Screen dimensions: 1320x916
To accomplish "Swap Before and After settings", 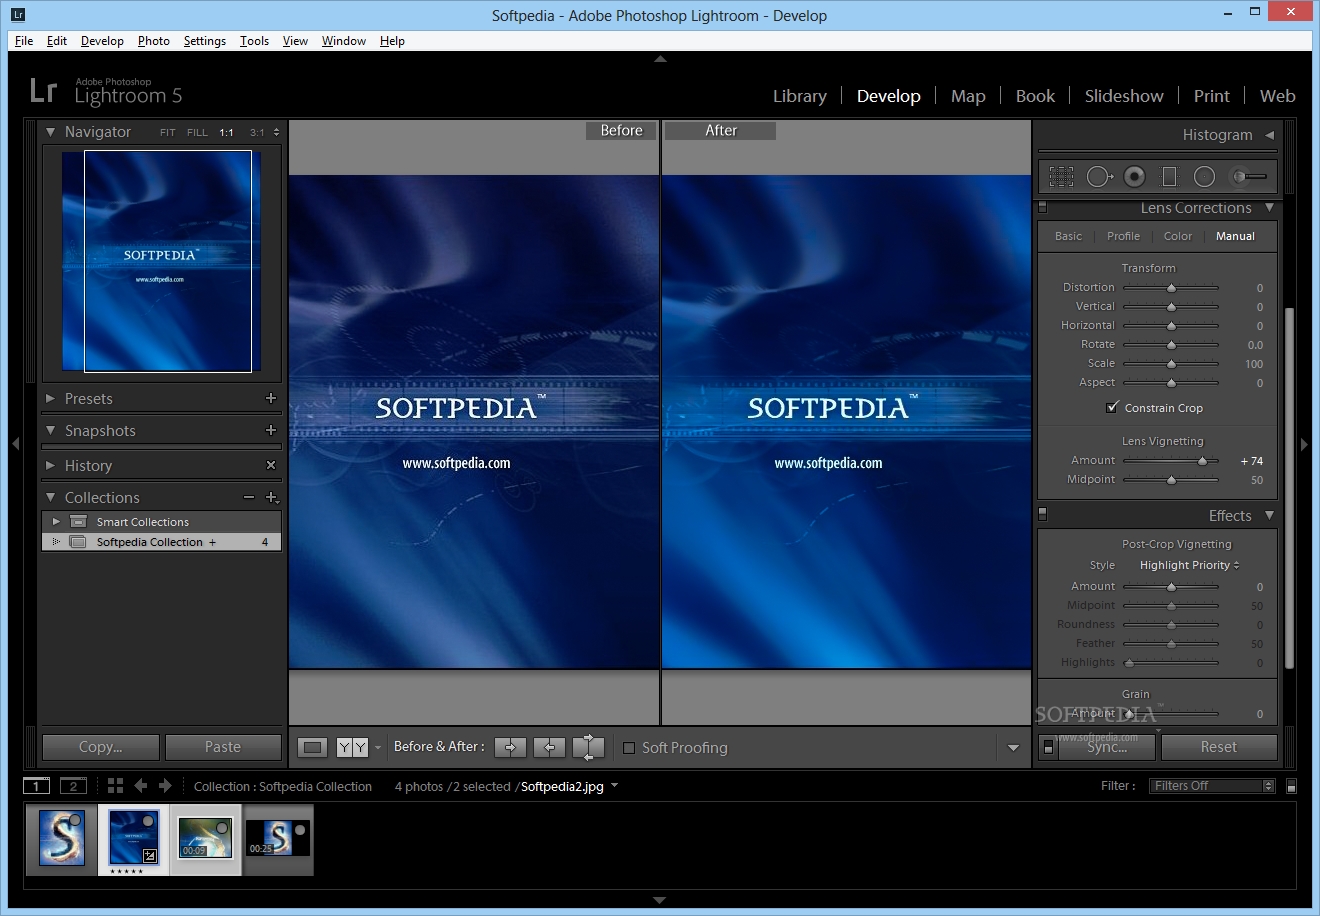I will click(x=588, y=747).
